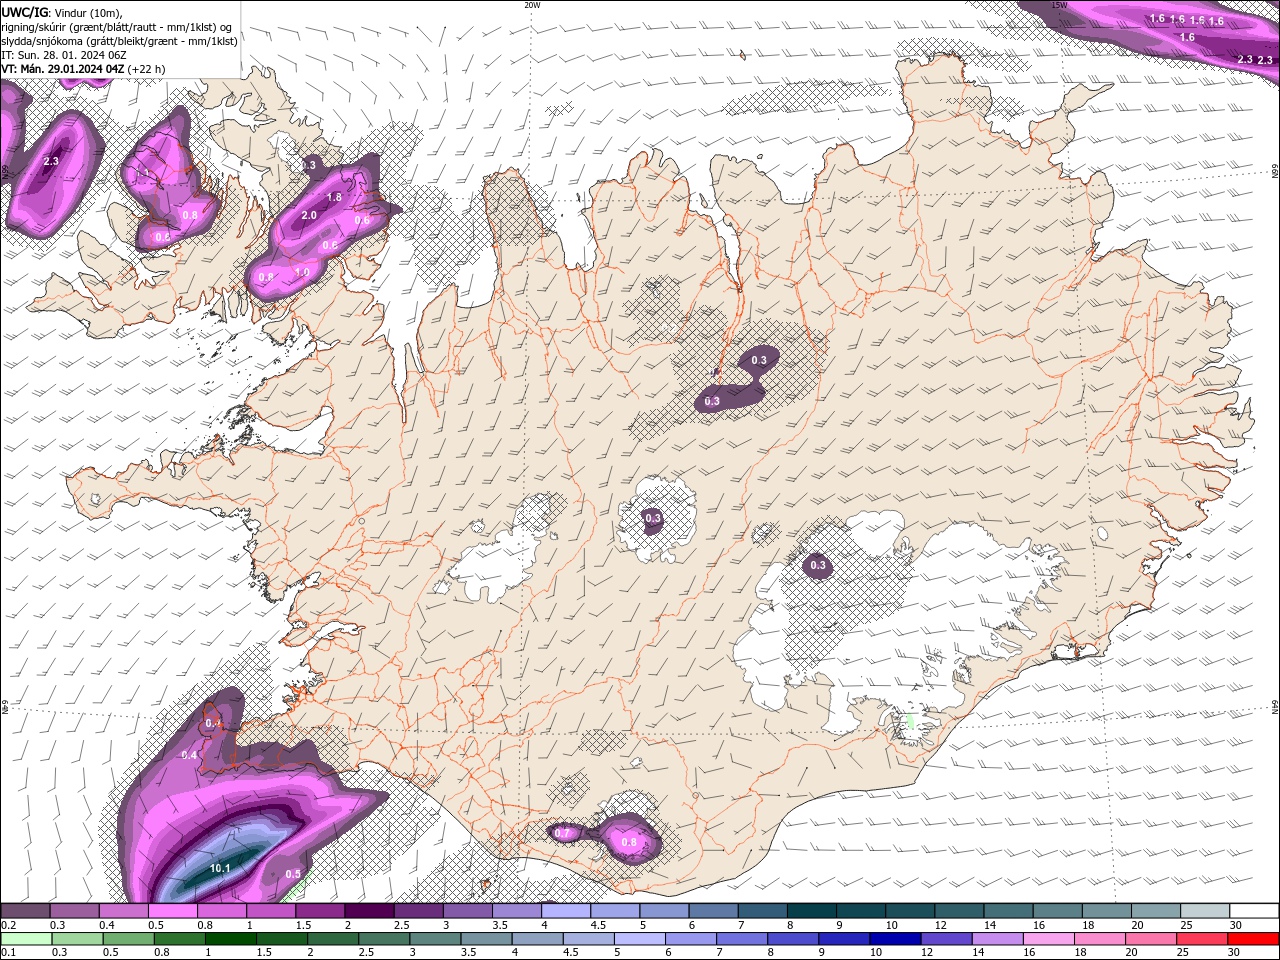The width and height of the screenshot is (1280, 960).
Task: Click the '(+22 h)' forecast offset text
Action: 147,69
